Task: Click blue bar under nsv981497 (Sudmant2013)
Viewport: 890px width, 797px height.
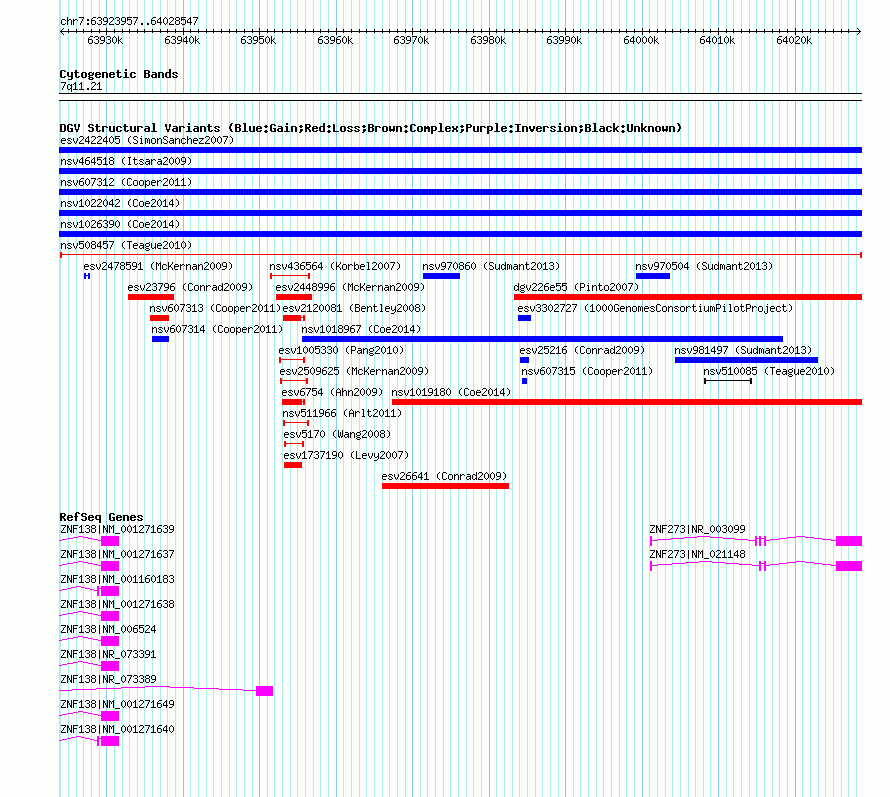Action: coord(746,360)
